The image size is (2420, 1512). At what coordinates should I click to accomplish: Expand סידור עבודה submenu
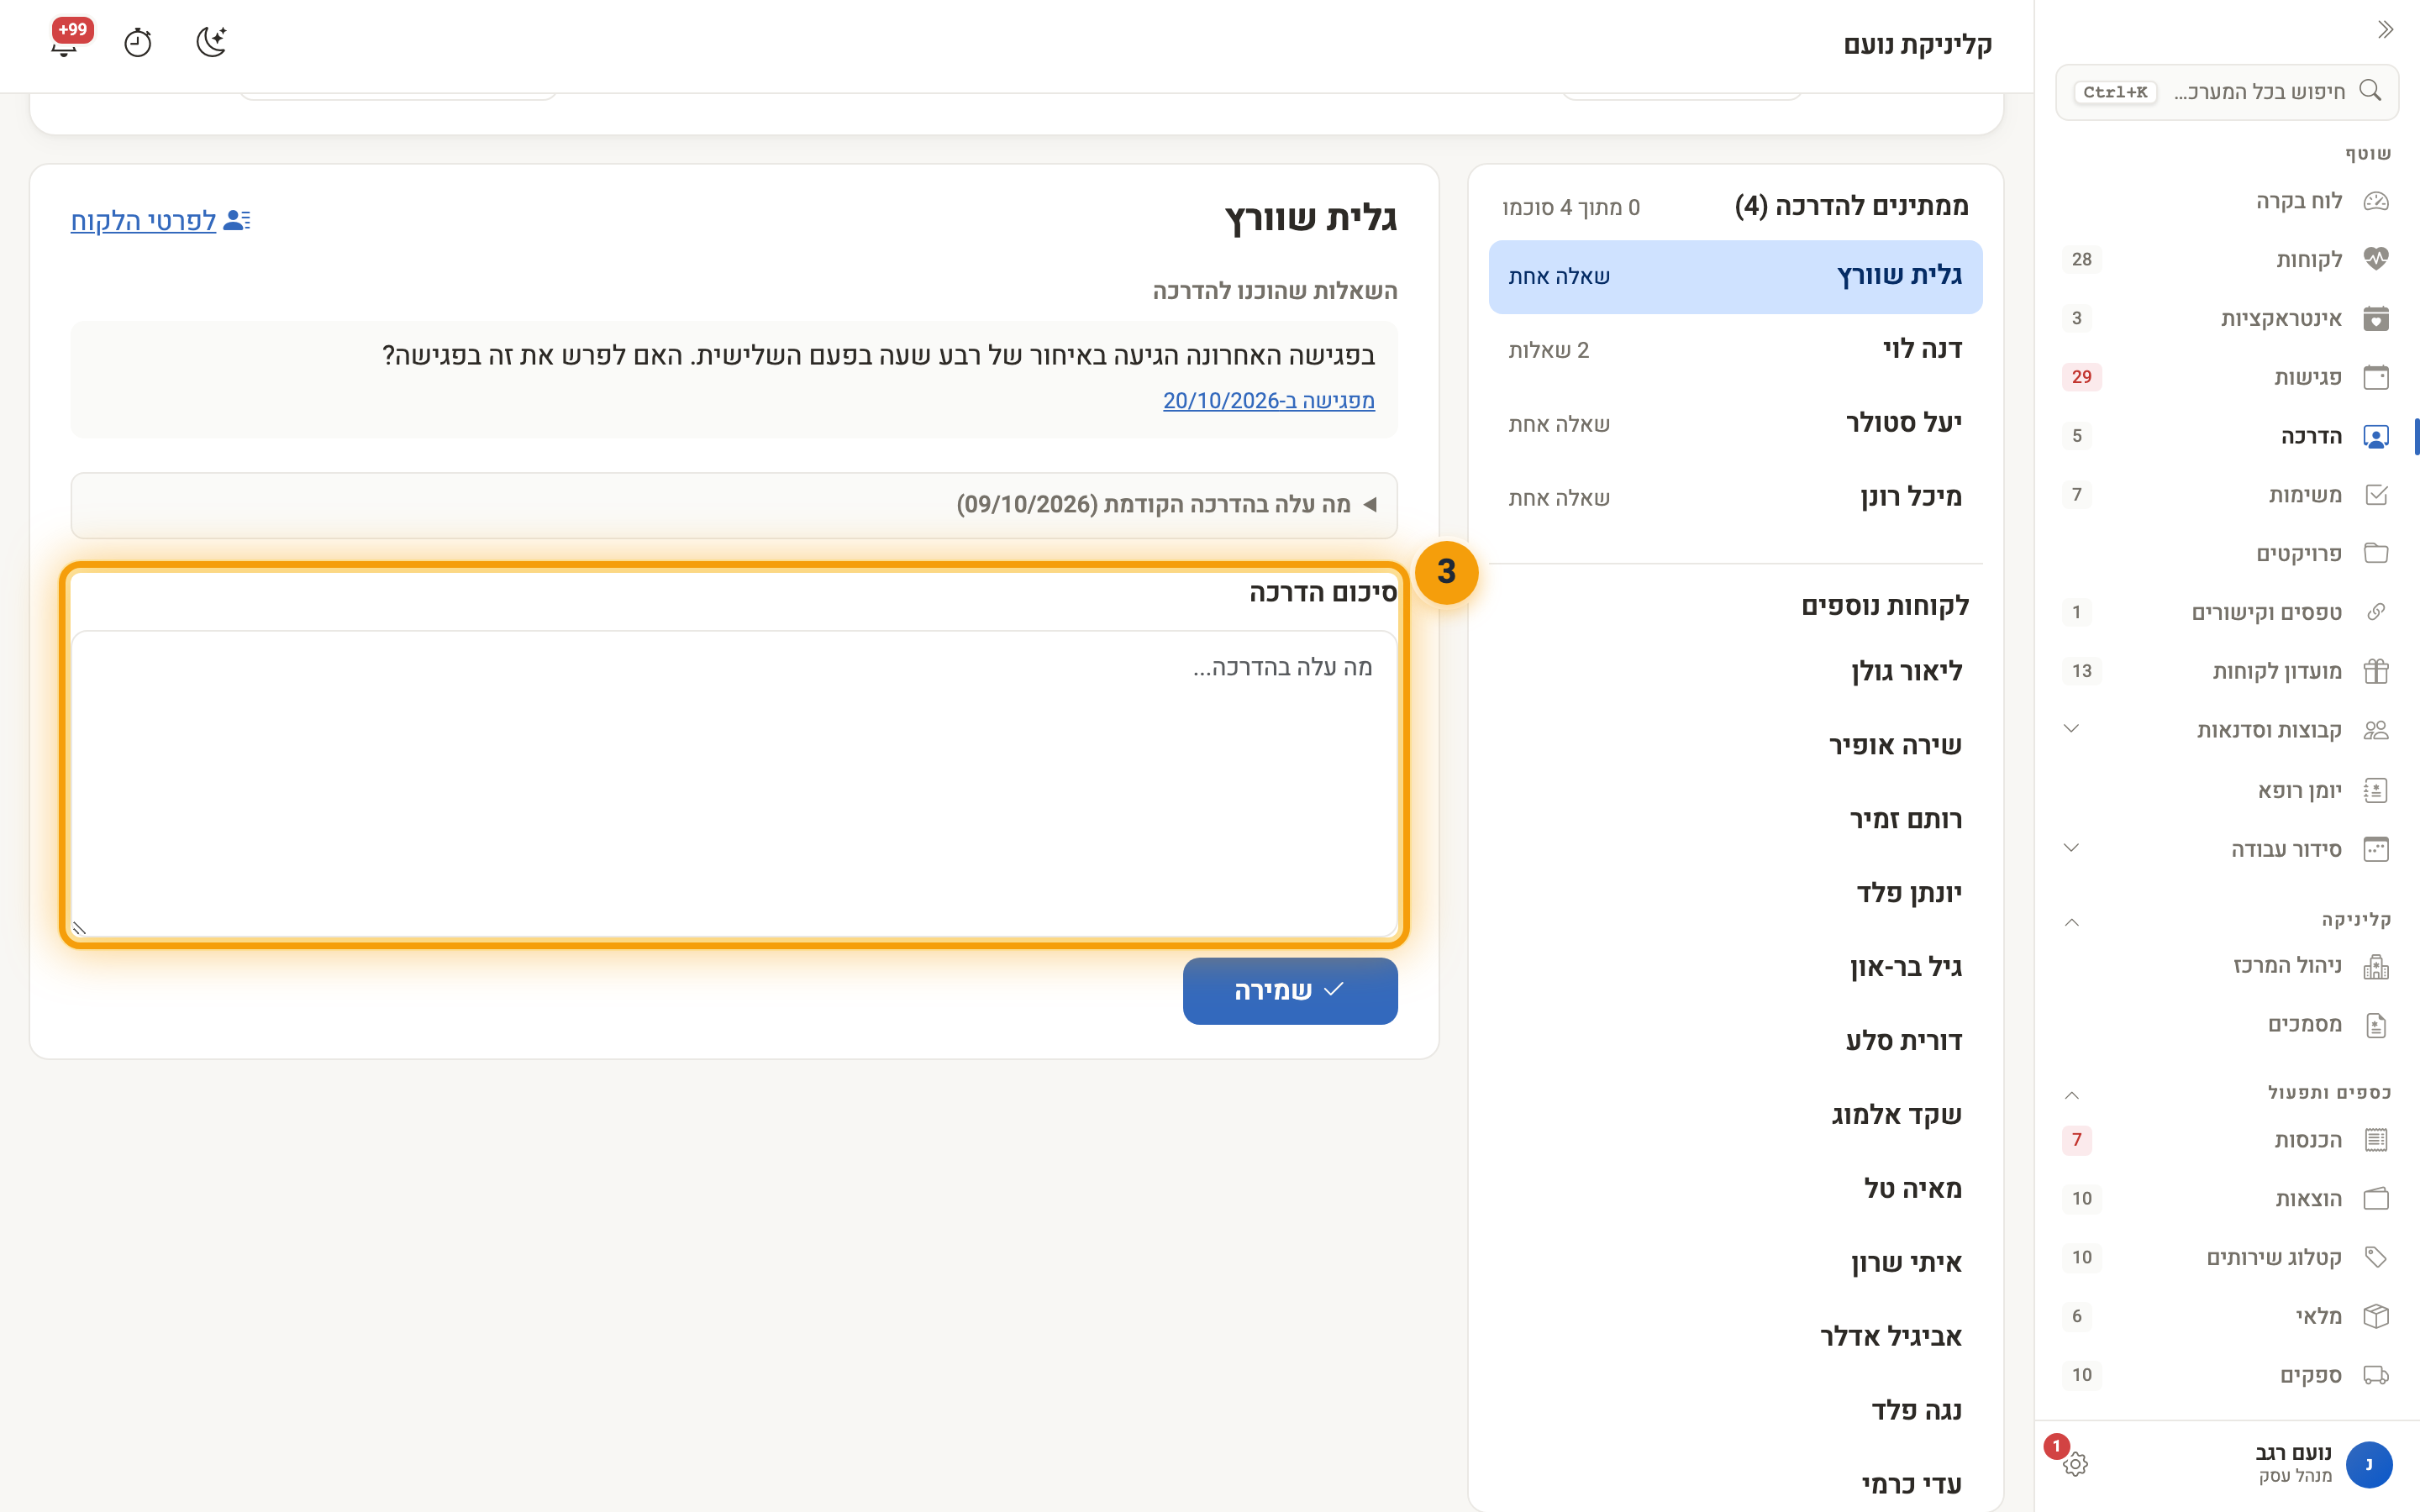coord(2071,849)
